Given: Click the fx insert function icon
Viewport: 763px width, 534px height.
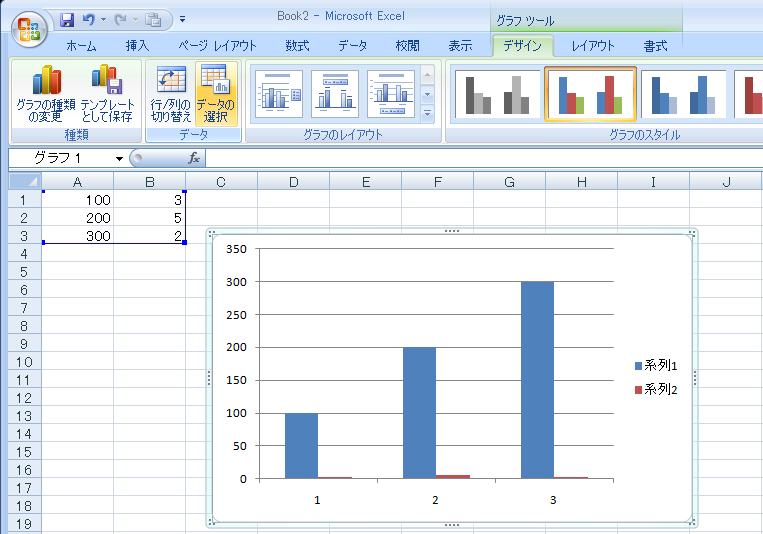Looking at the screenshot, I should (194, 158).
